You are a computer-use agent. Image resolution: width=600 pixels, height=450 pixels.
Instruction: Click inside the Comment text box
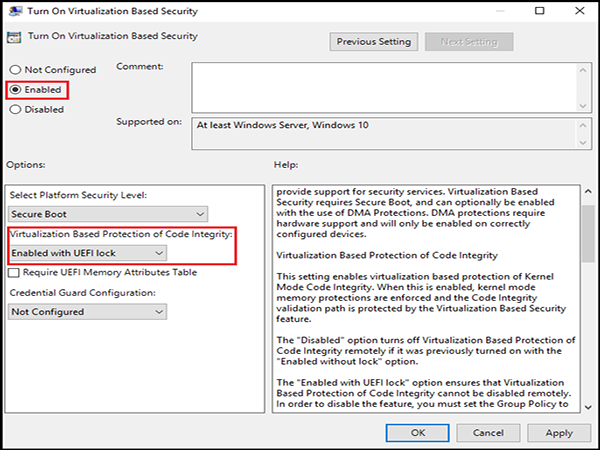pyautogui.click(x=383, y=88)
